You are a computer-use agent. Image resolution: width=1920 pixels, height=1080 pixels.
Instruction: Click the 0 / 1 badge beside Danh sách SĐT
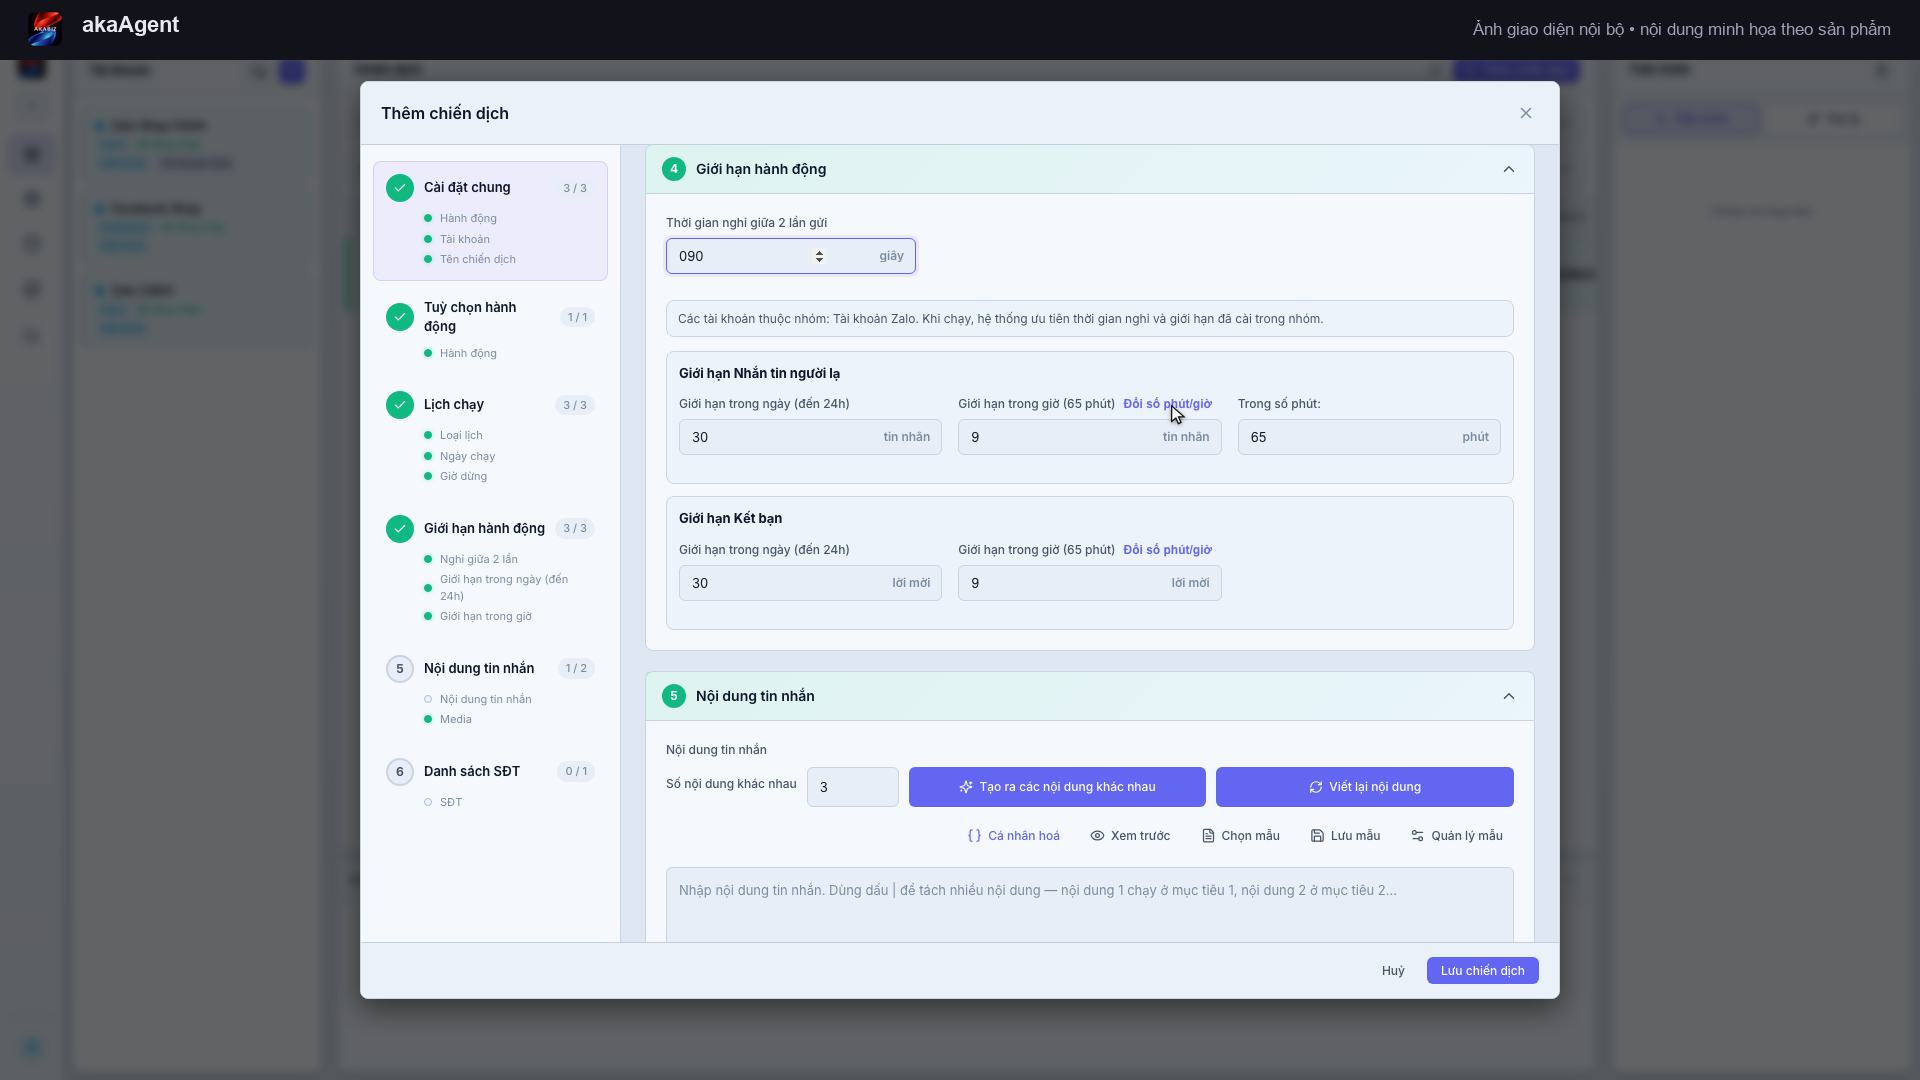click(576, 771)
